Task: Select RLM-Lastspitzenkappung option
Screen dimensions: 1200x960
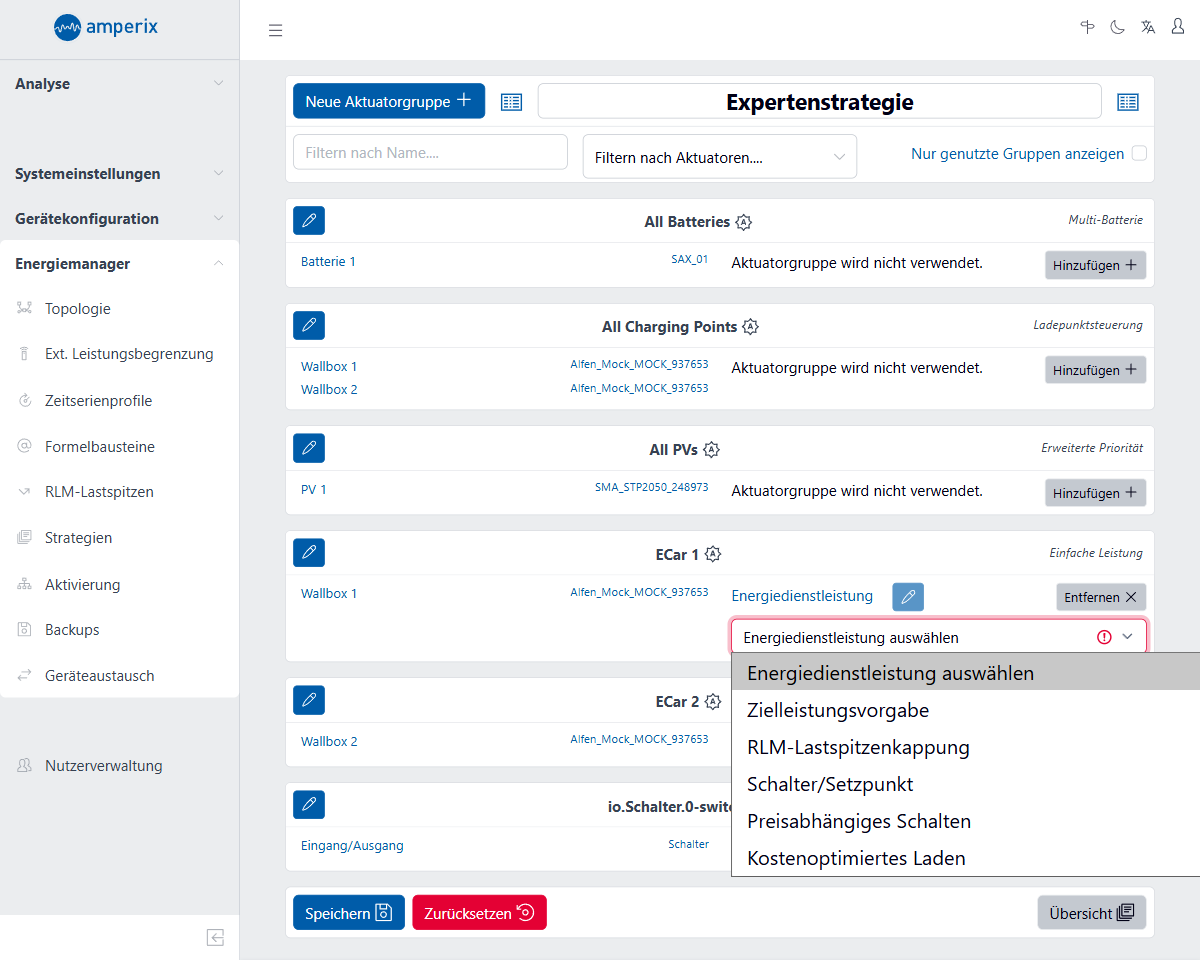Action: click(x=858, y=748)
